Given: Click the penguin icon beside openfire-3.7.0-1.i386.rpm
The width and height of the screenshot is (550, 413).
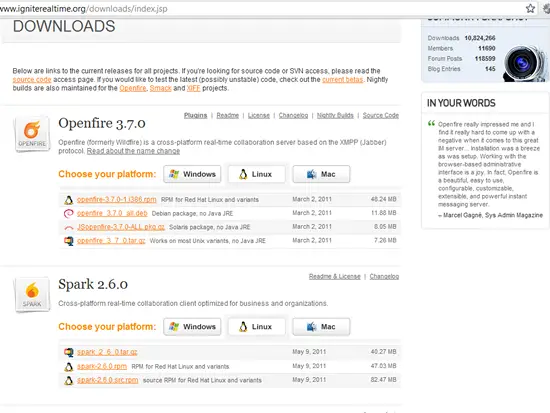Looking at the screenshot, I should (69, 200).
